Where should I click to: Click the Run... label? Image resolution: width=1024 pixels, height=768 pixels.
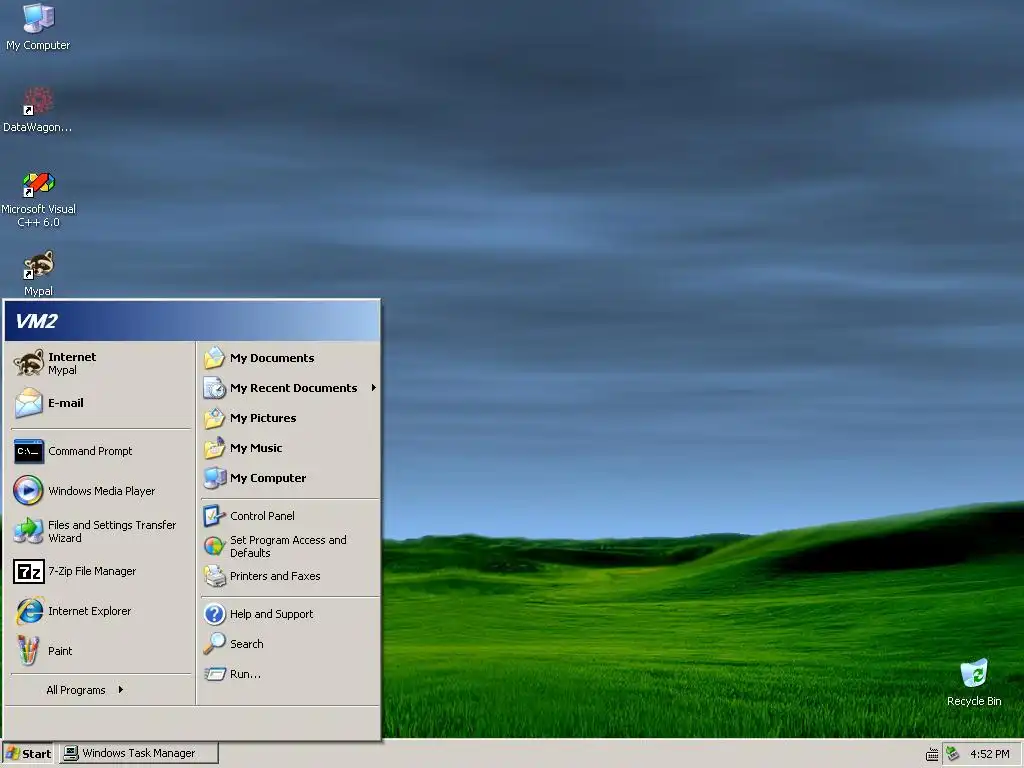[x=245, y=674]
